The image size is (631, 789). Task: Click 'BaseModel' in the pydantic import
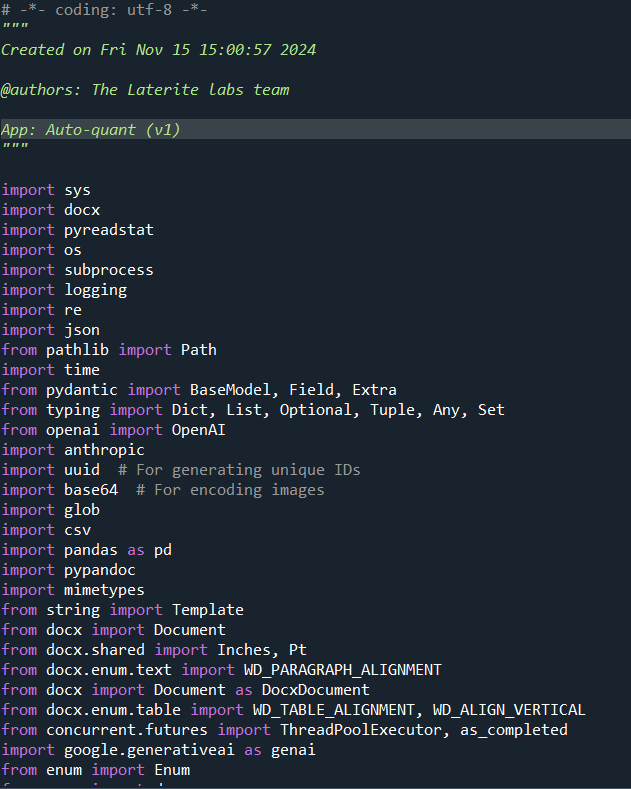[230, 390]
